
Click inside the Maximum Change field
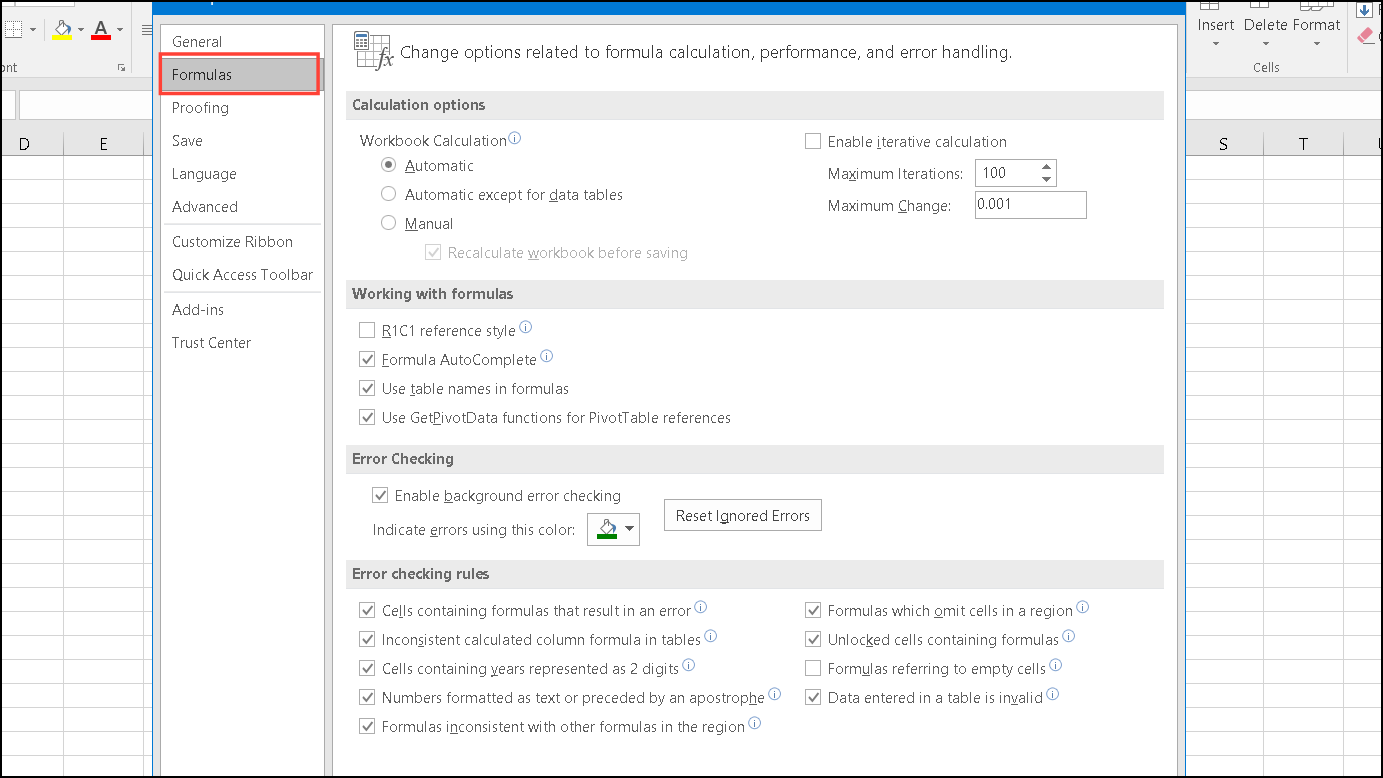(1030, 204)
